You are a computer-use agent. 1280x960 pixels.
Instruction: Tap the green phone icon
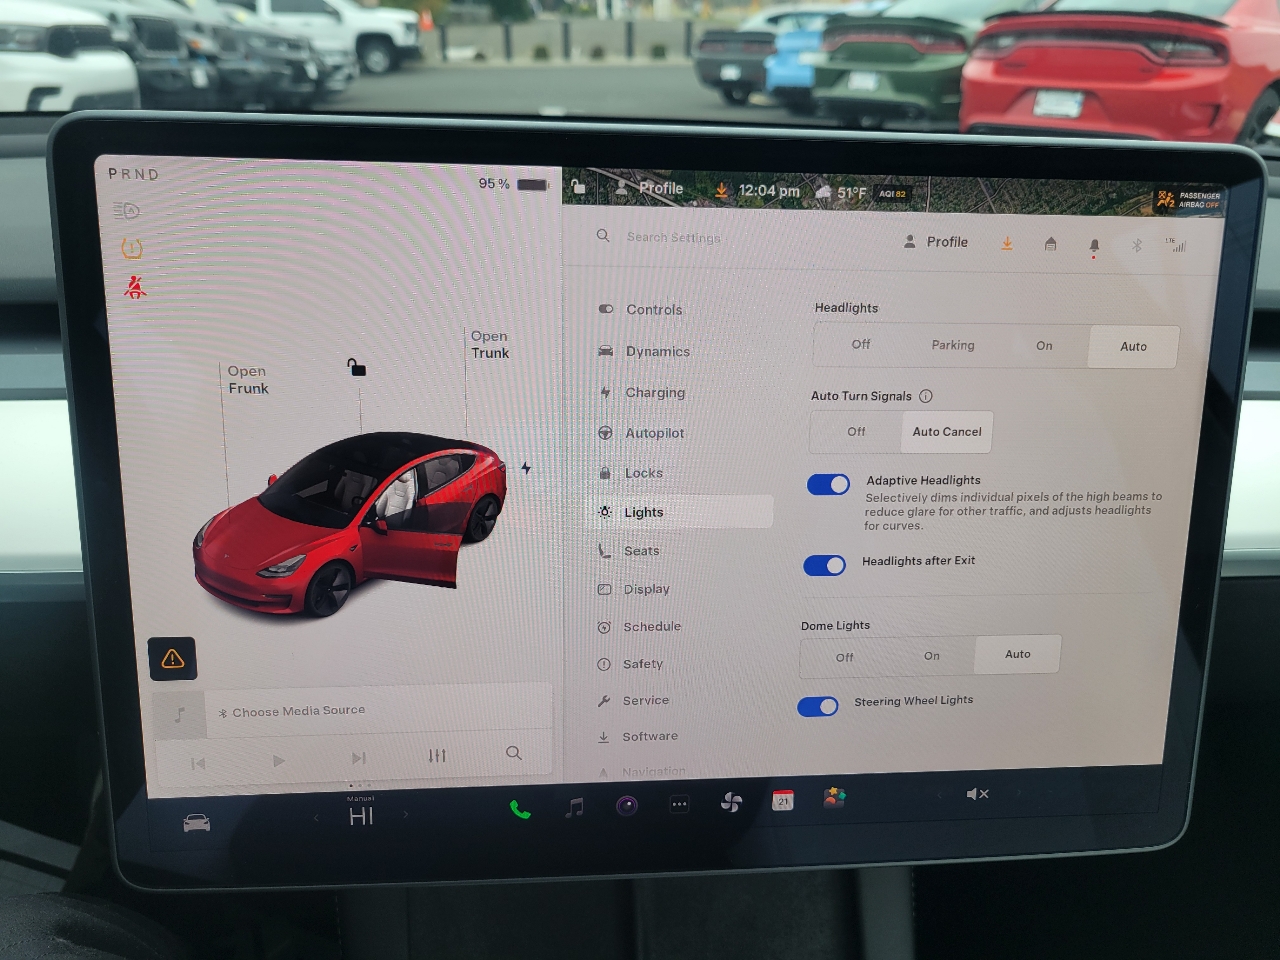[520, 809]
